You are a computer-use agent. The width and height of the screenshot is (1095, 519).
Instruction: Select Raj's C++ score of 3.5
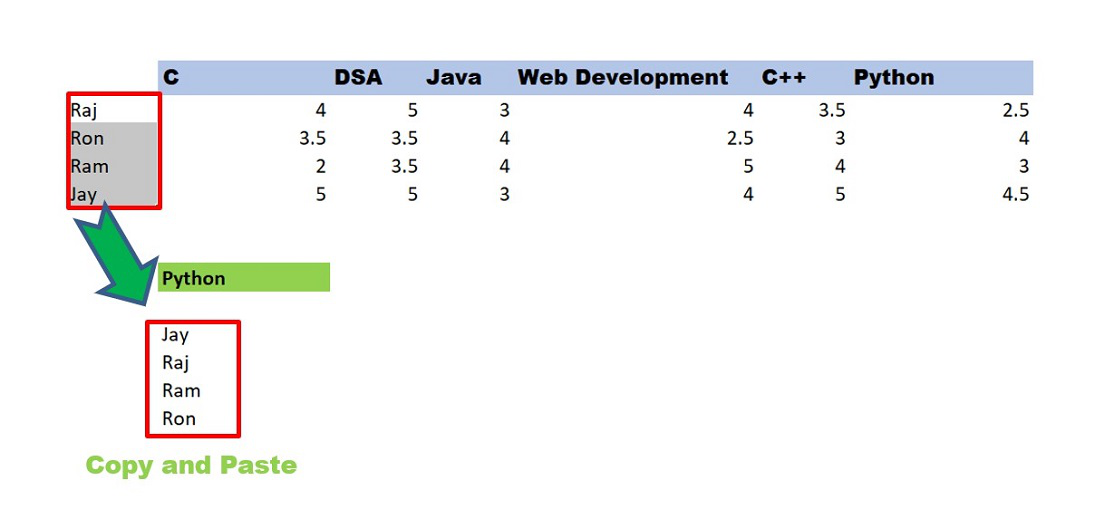point(831,110)
